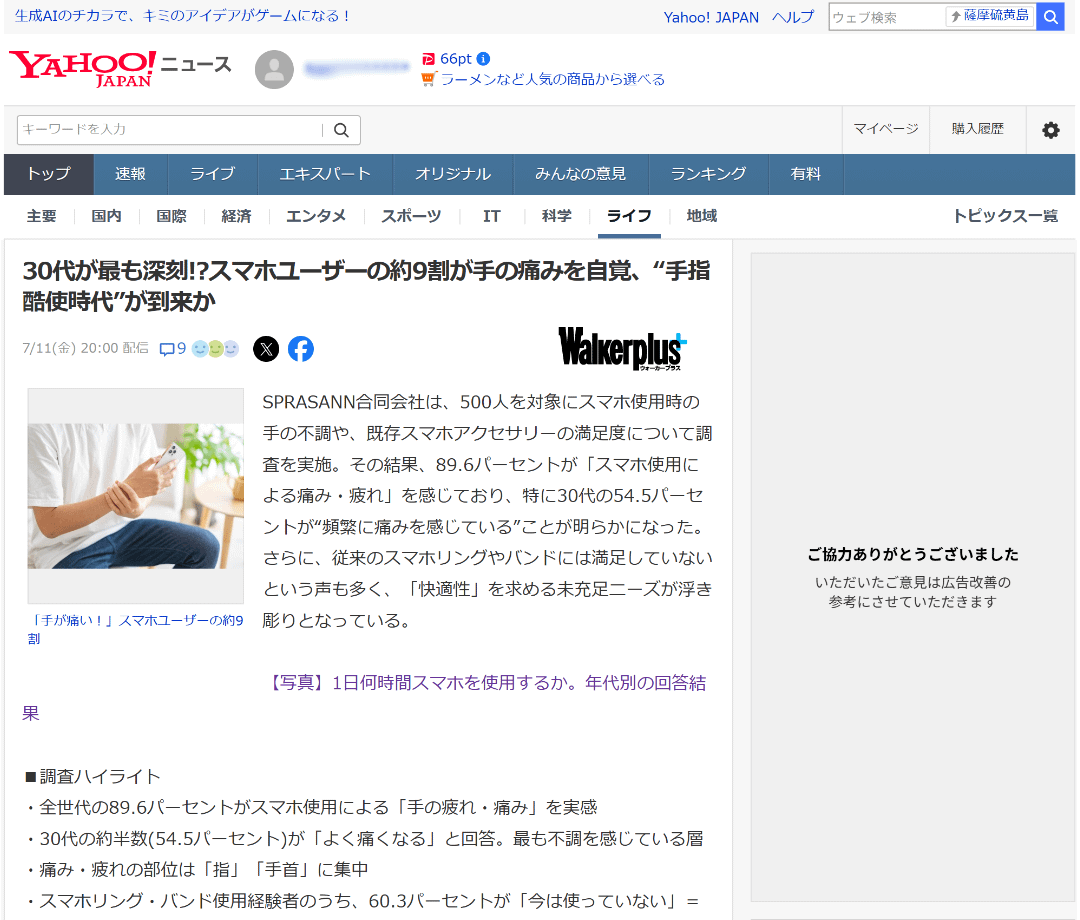Viewport: 1080px width, 920px height.
Task: Click the blue web search magnifier button
Action: (1050, 17)
